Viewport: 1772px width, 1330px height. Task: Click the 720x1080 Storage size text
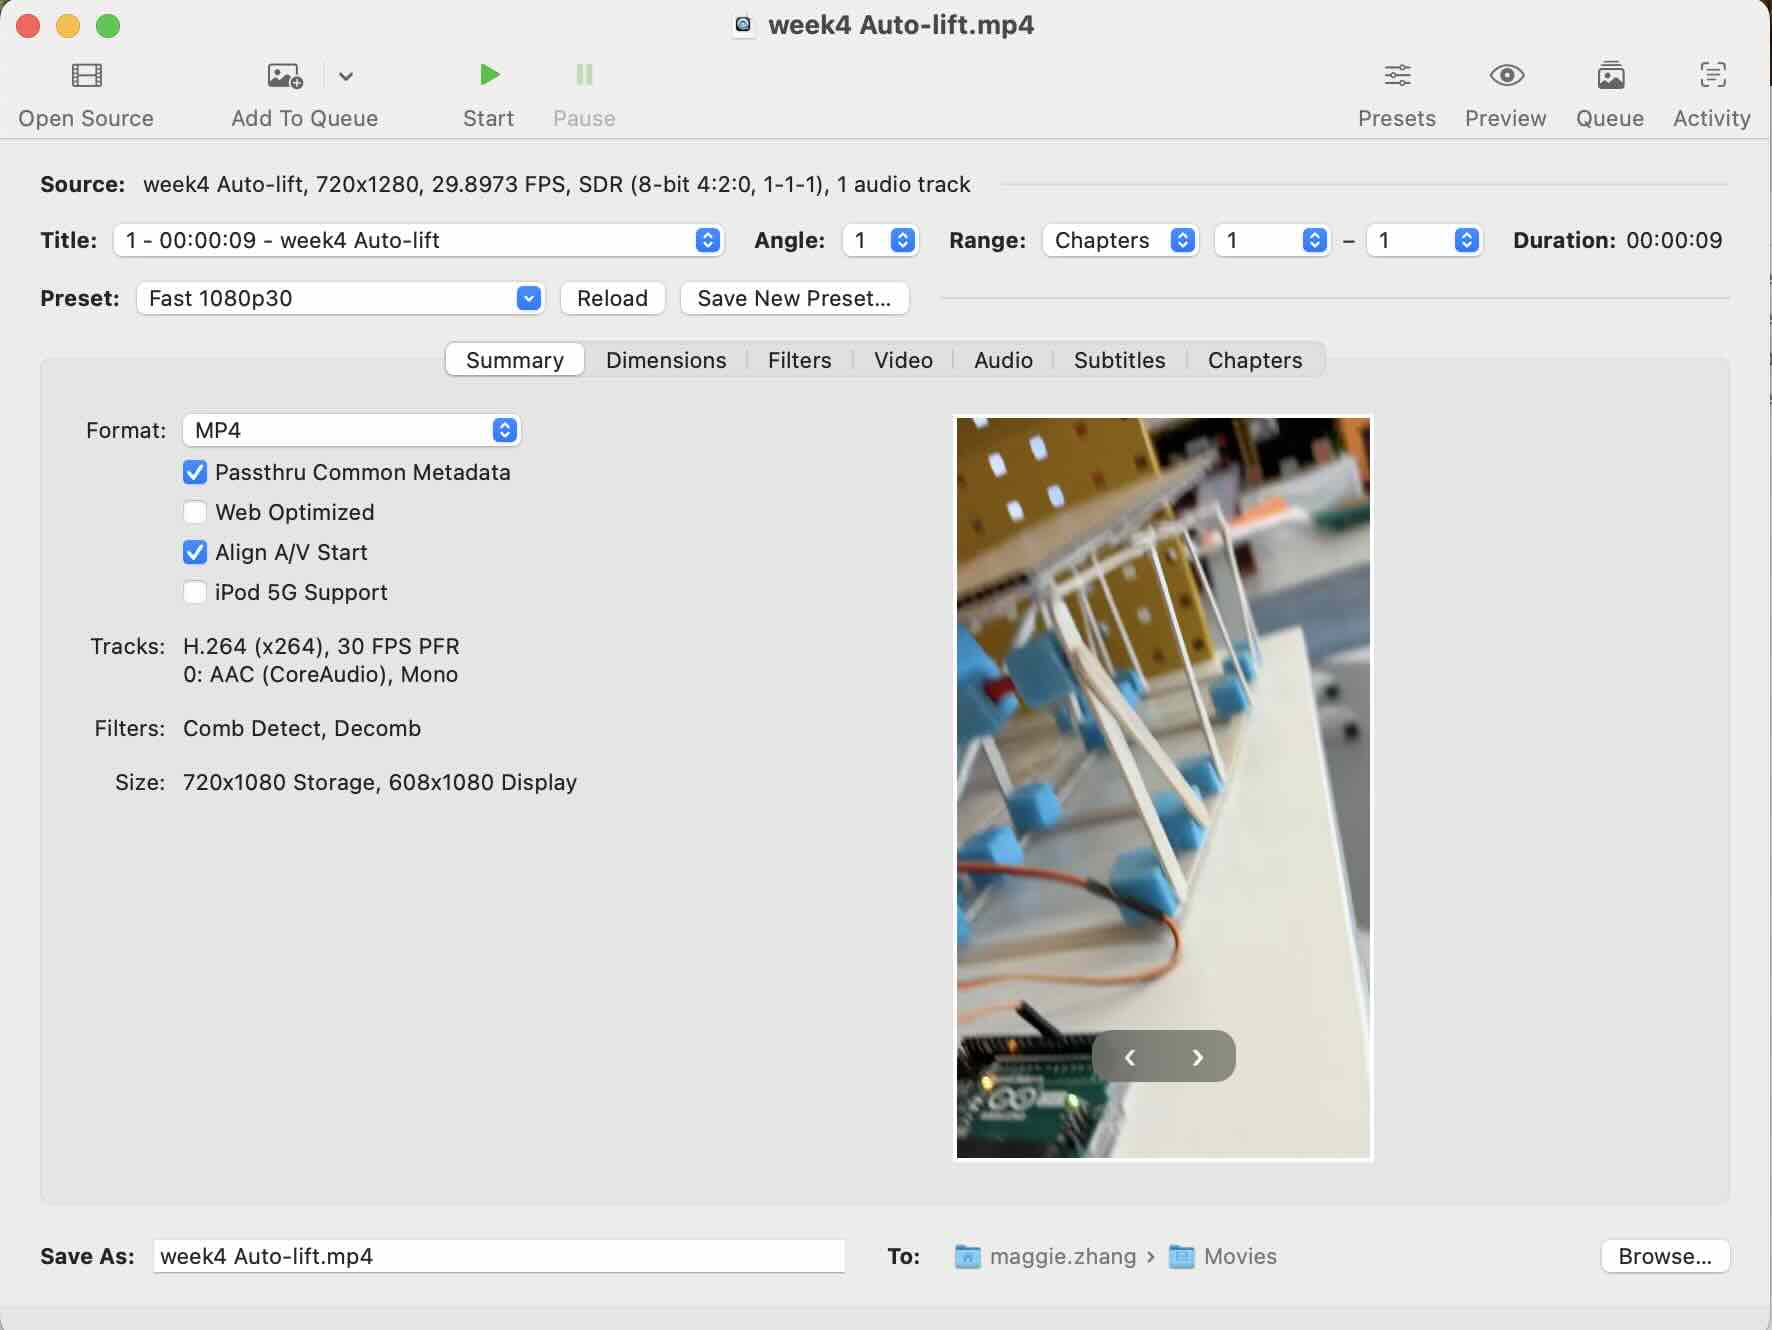(x=380, y=782)
